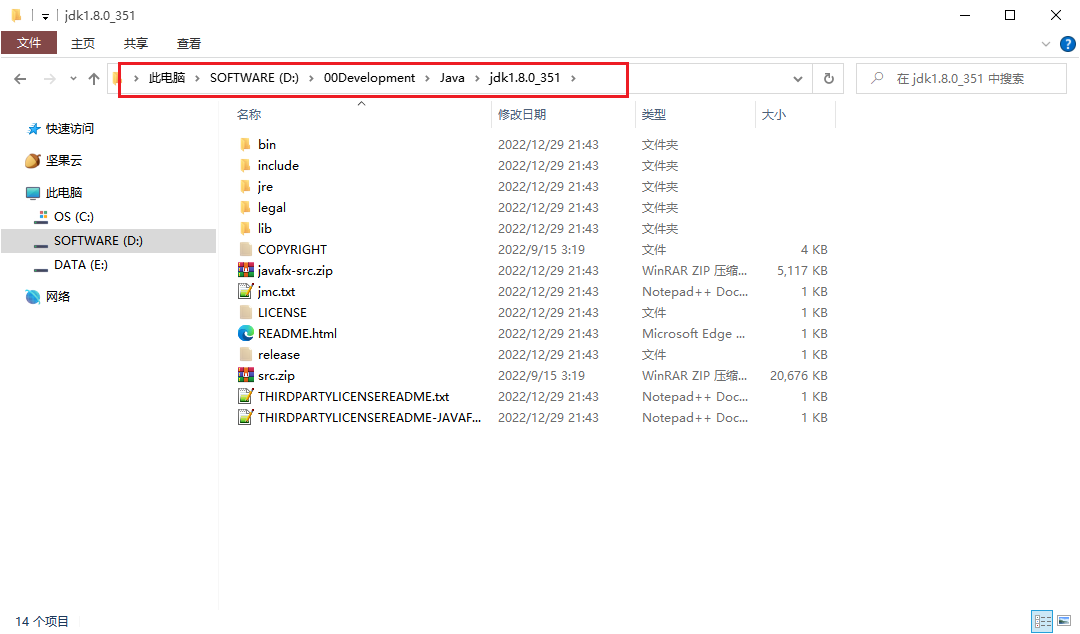Image resolution: width=1080 pixels, height=634 pixels.
Task: Click the 20,676 KB size value
Action: tap(798, 376)
